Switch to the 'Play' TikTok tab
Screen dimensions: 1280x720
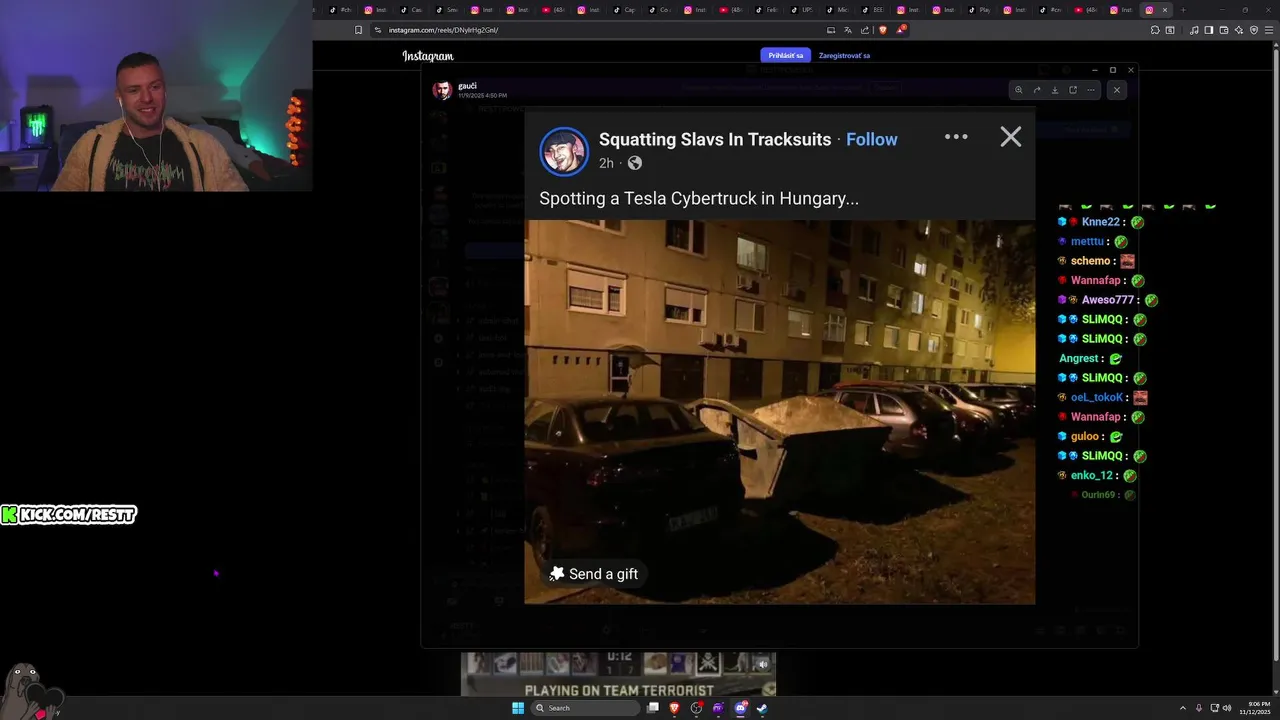(x=980, y=10)
